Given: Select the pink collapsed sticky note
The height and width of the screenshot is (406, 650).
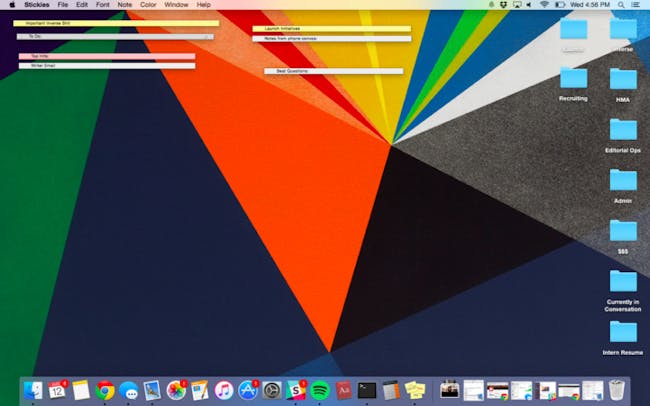Looking at the screenshot, I should pyautogui.click(x=107, y=56).
